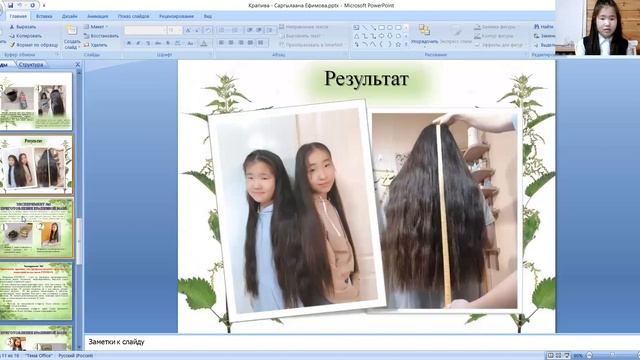Switch to normal view icon in status bar
The width and height of the screenshot is (640, 360).
click(x=550, y=356)
